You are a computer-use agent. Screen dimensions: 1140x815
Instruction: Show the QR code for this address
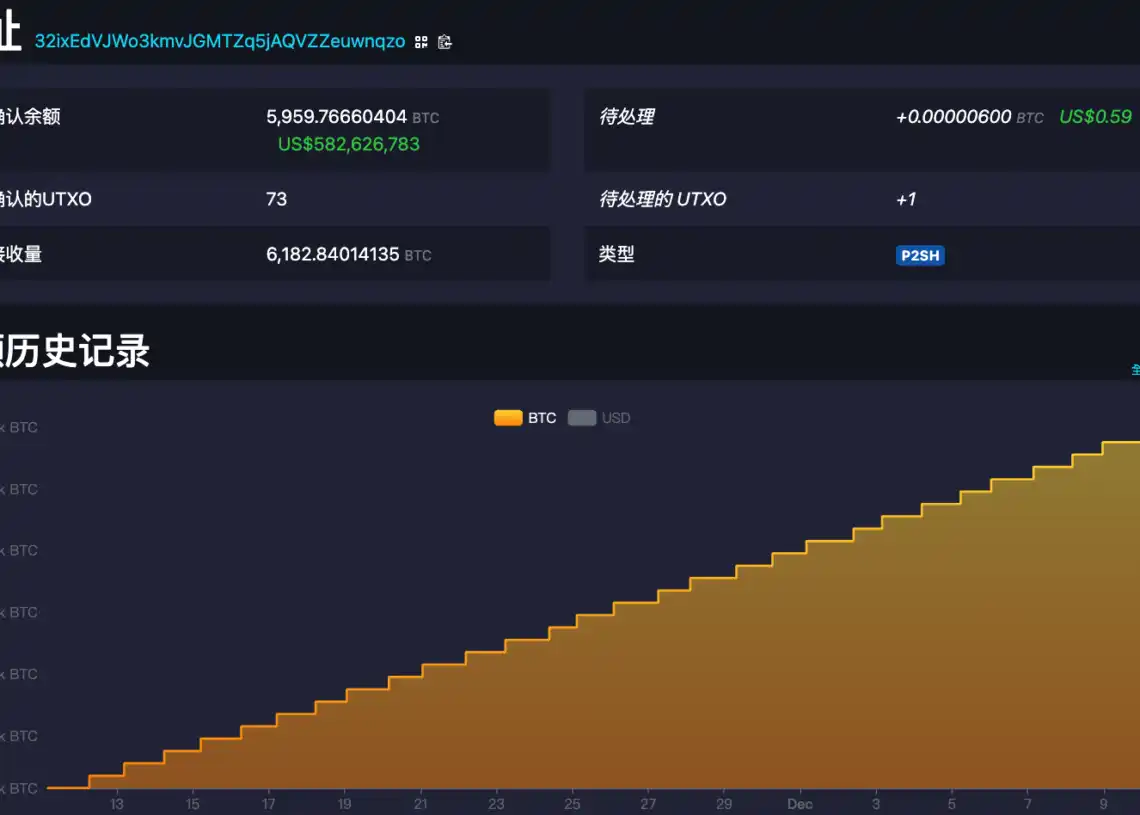(421, 42)
